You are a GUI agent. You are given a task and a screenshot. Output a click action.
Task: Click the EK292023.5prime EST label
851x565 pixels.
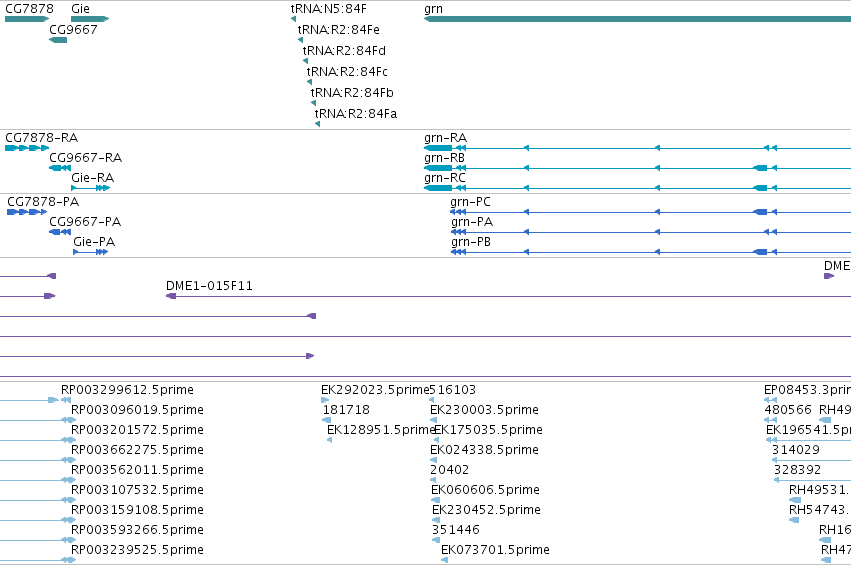point(374,390)
